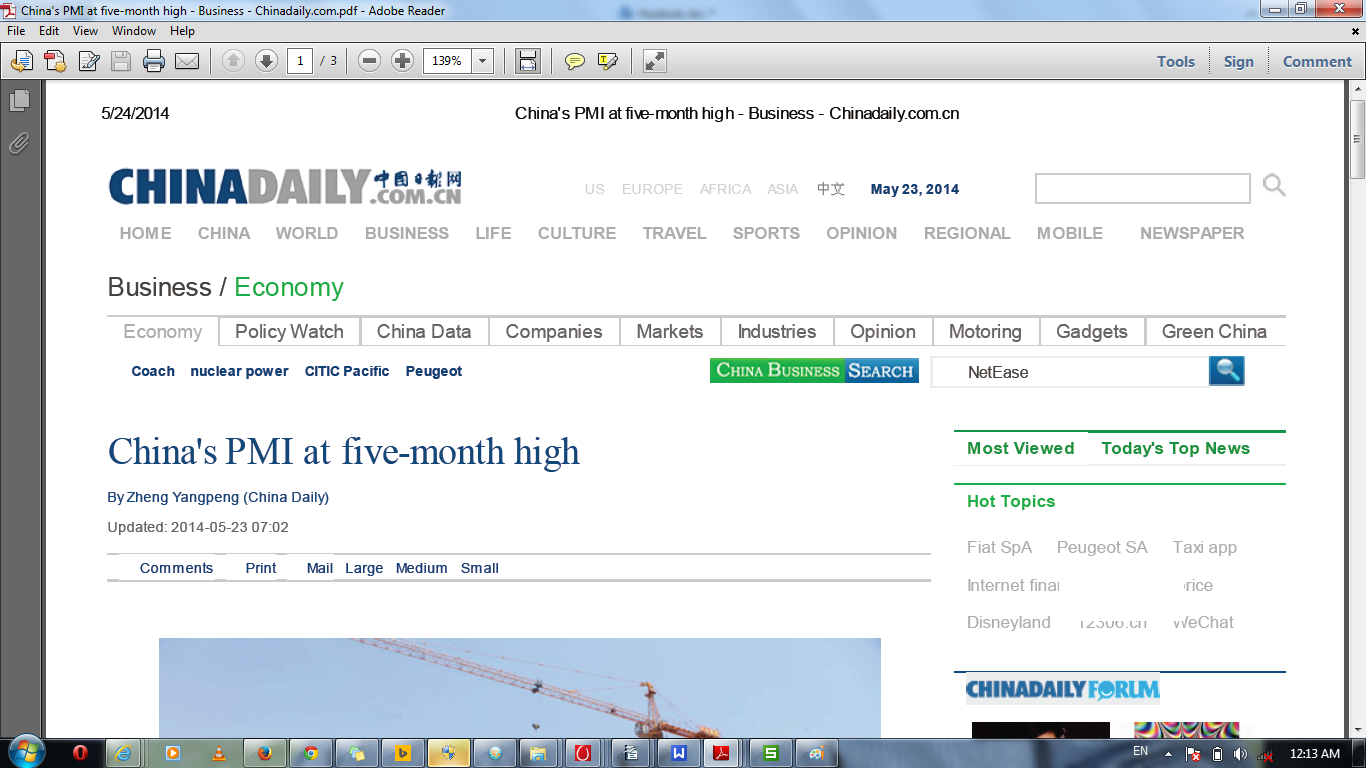Click the Create PDF online icon
The height and width of the screenshot is (768, 1366).
click(x=55, y=61)
